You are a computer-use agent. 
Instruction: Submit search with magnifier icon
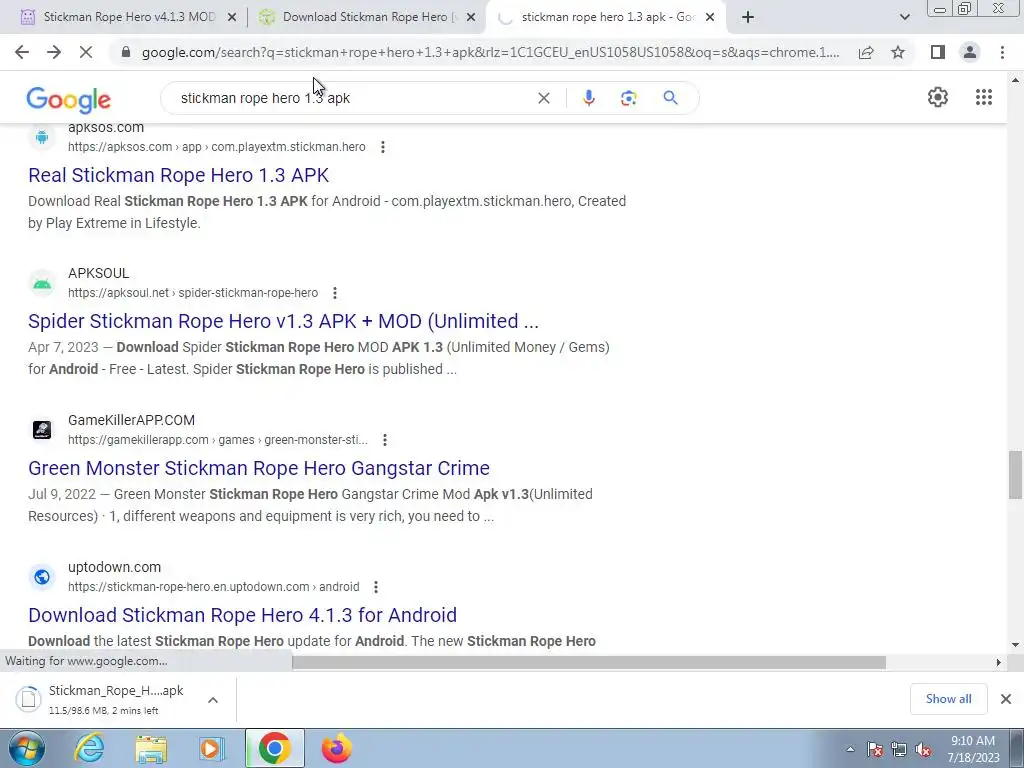[670, 98]
